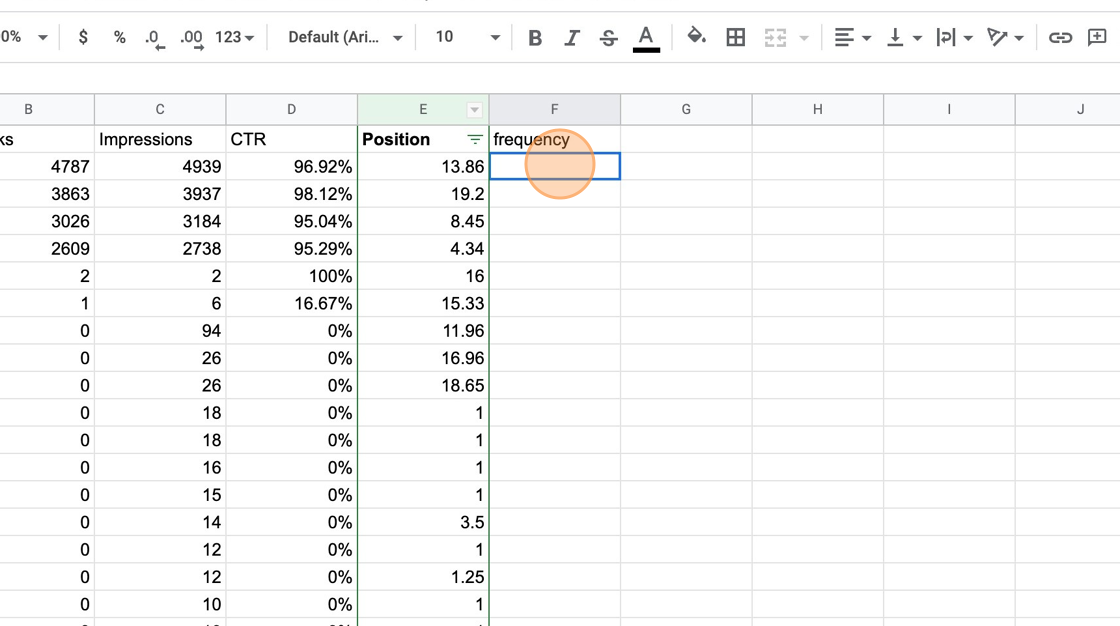
Task: Open the borders menu
Action: pyautogui.click(x=735, y=37)
